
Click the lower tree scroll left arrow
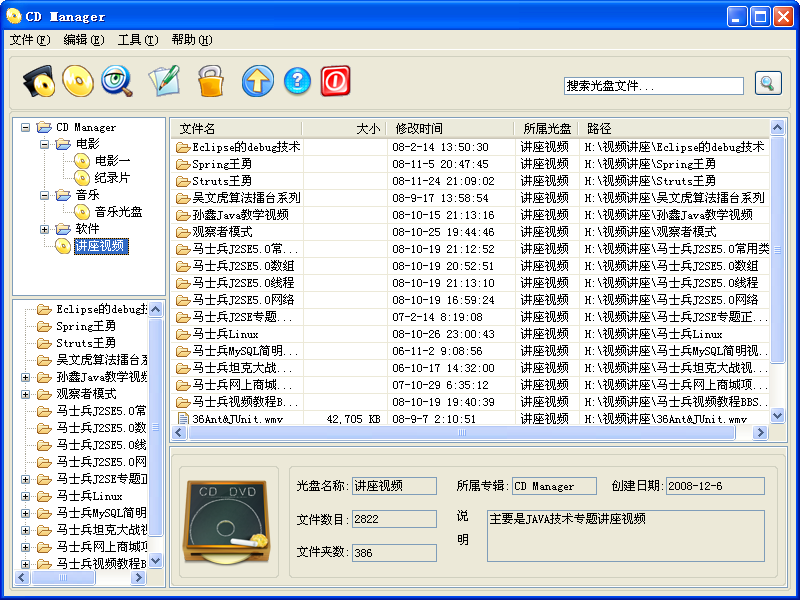pyautogui.click(x=22, y=578)
